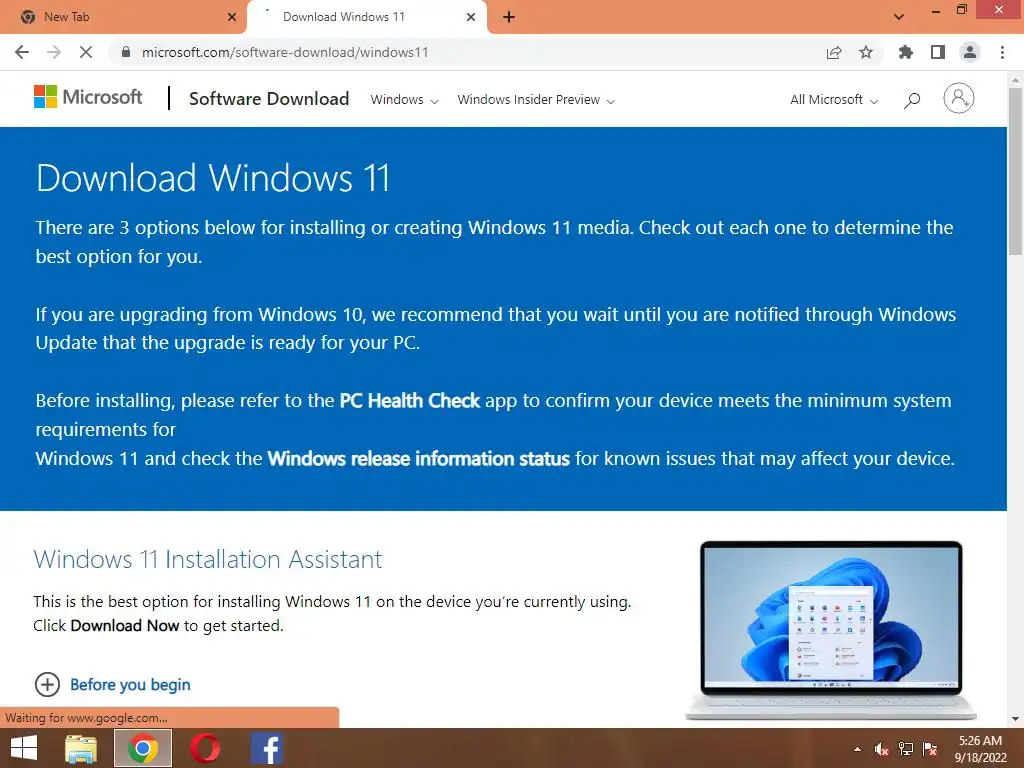Screen dimensions: 1024x768
Task: Open Facebook from the taskbar
Action: point(266,748)
